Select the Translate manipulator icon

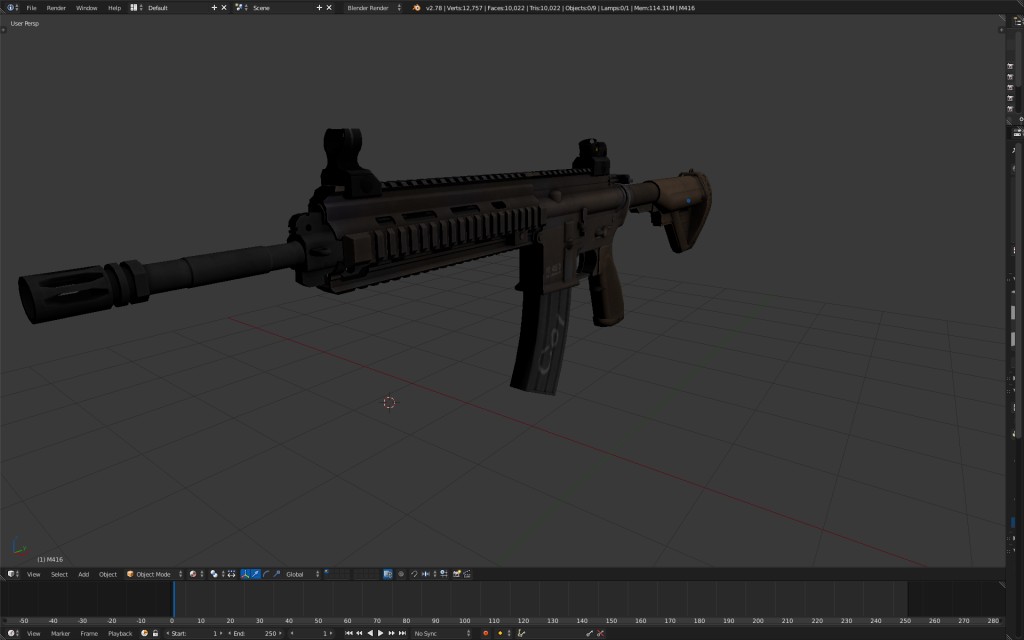255,573
